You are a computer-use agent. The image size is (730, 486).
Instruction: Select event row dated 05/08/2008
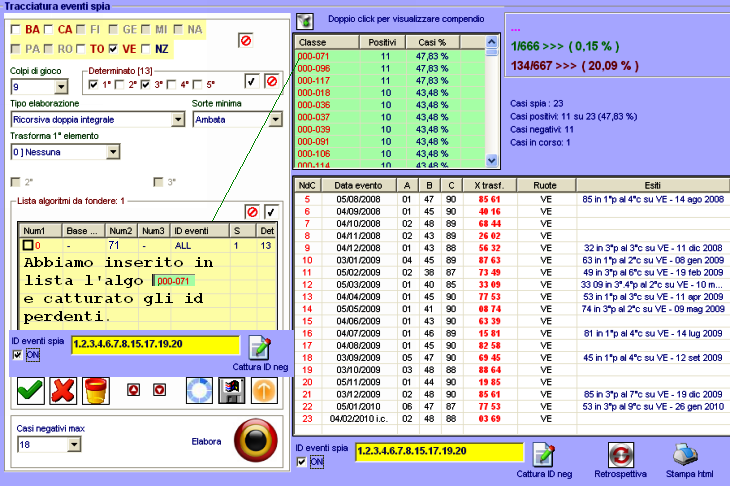(x=512, y=199)
